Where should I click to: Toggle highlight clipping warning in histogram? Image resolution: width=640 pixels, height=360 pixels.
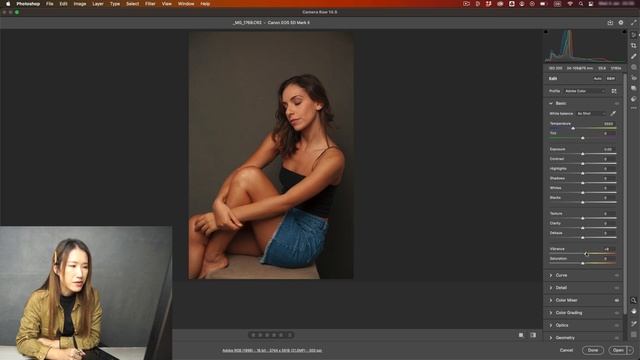(624, 32)
